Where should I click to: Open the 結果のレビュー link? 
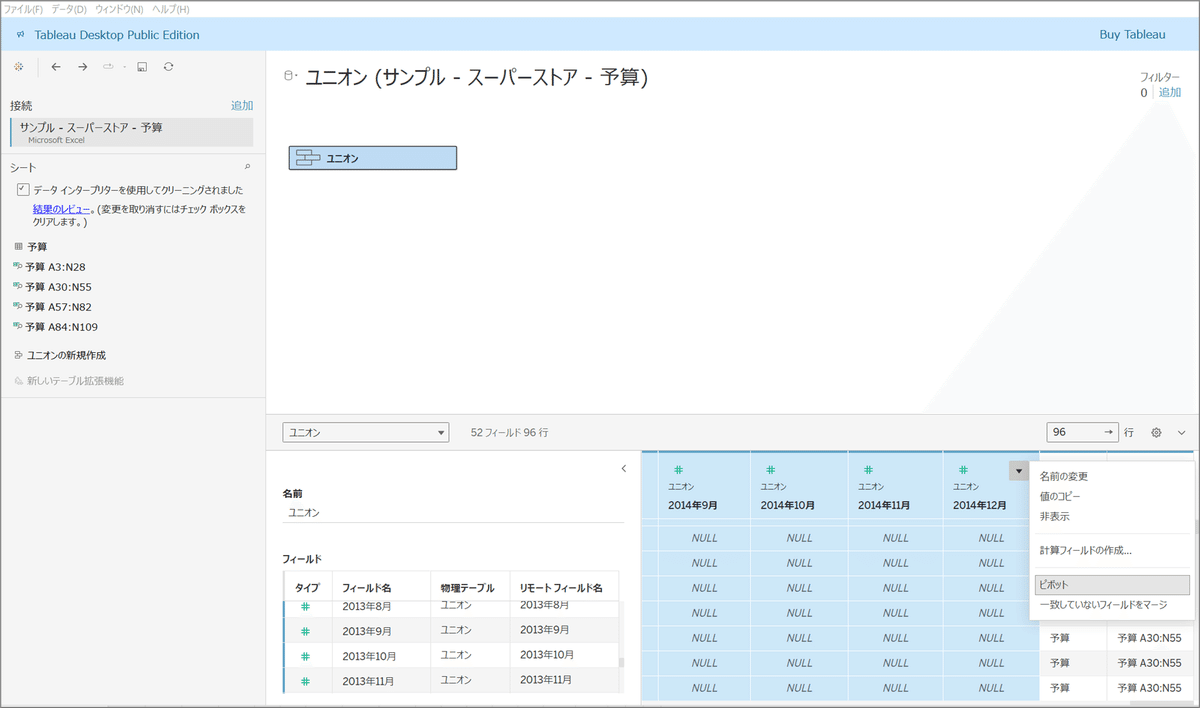(x=62, y=209)
